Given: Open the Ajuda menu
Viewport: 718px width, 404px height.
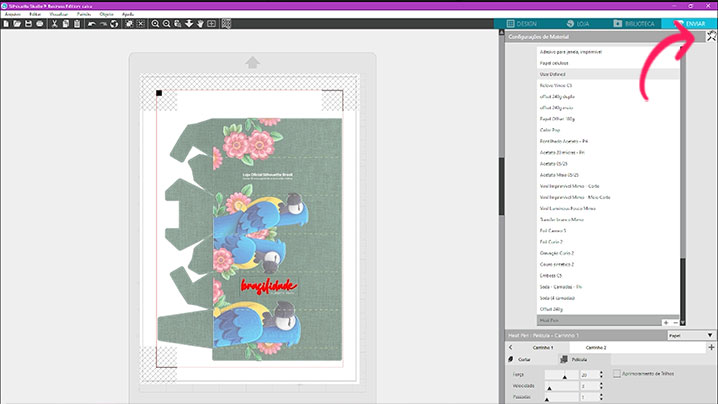Looking at the screenshot, I should [128, 14].
